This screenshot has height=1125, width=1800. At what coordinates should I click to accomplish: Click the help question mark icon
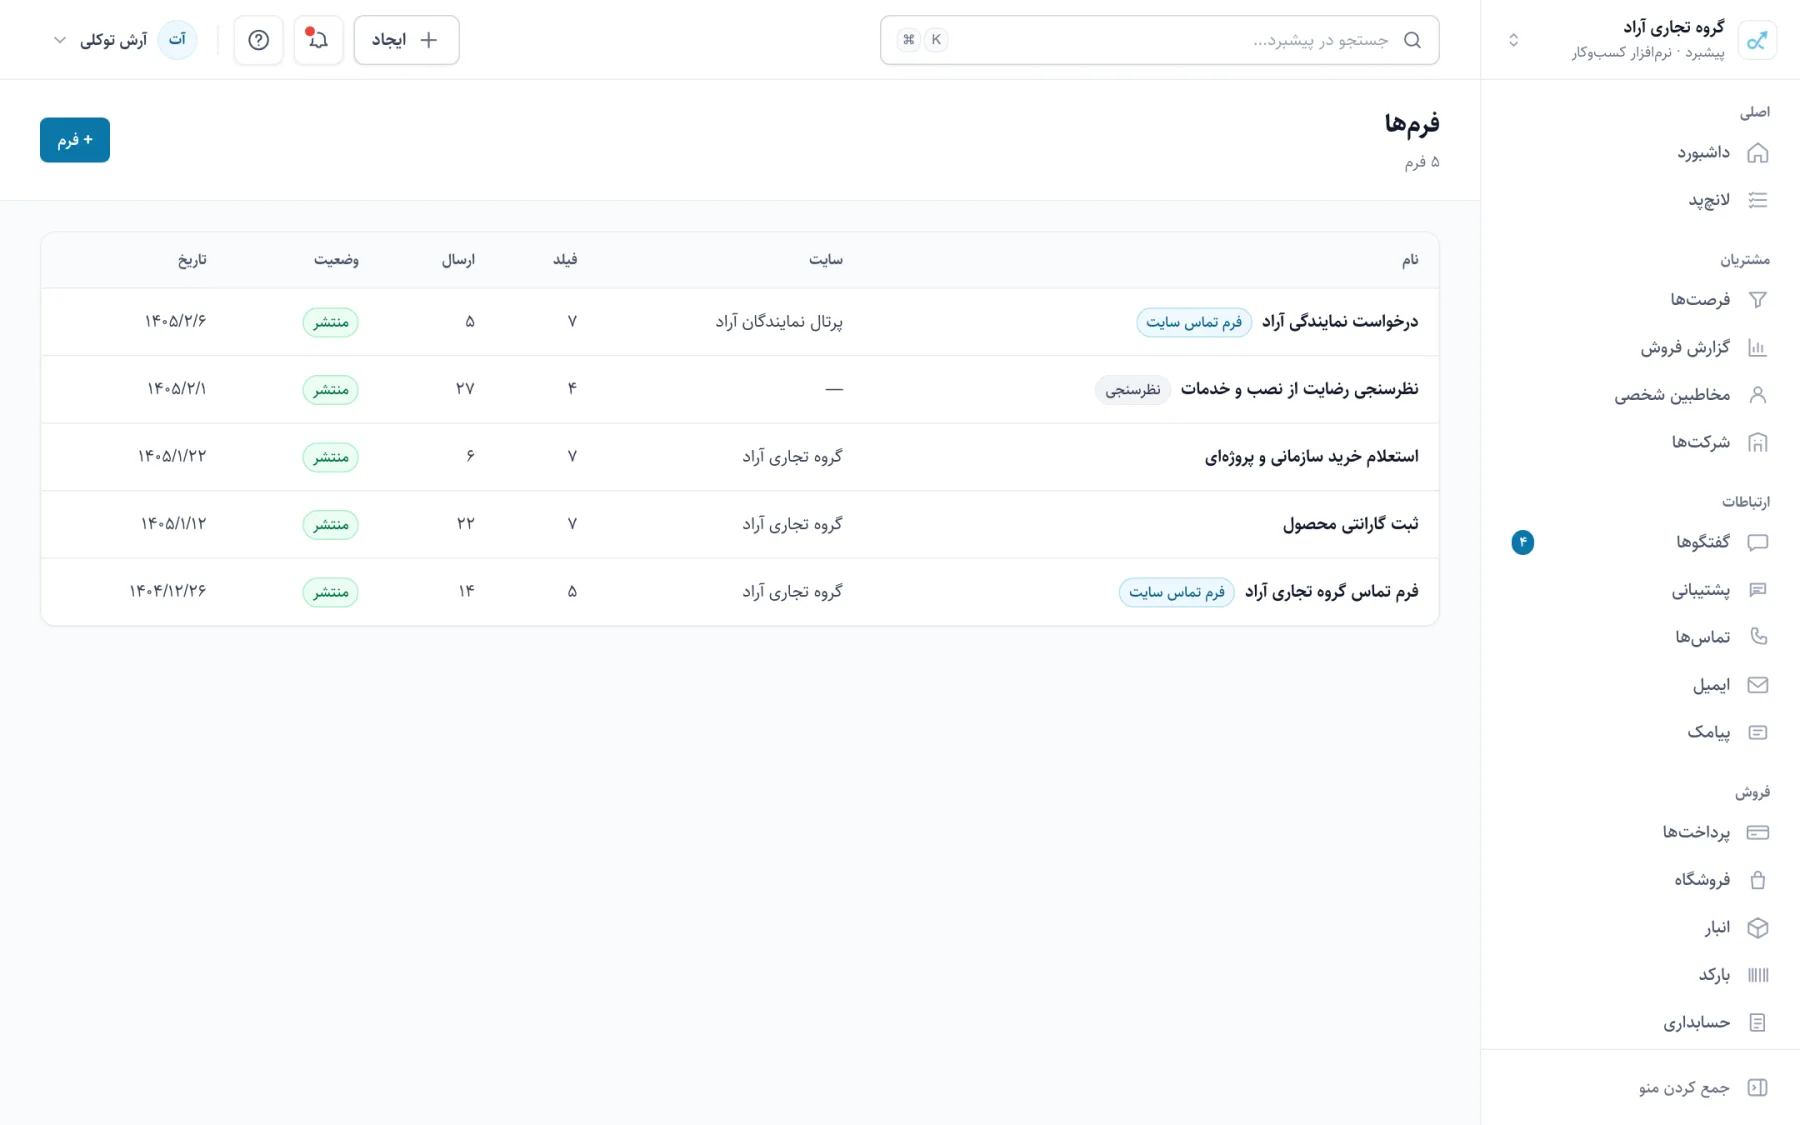[258, 40]
